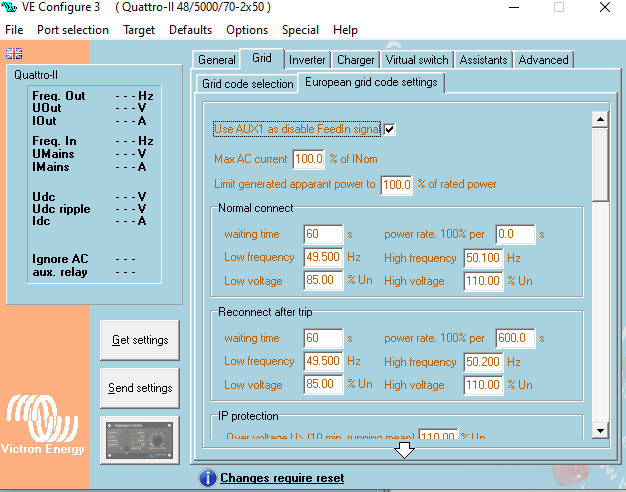The height and width of the screenshot is (492, 626).
Task: Click the Over voltage U> input field
Action: point(438,435)
